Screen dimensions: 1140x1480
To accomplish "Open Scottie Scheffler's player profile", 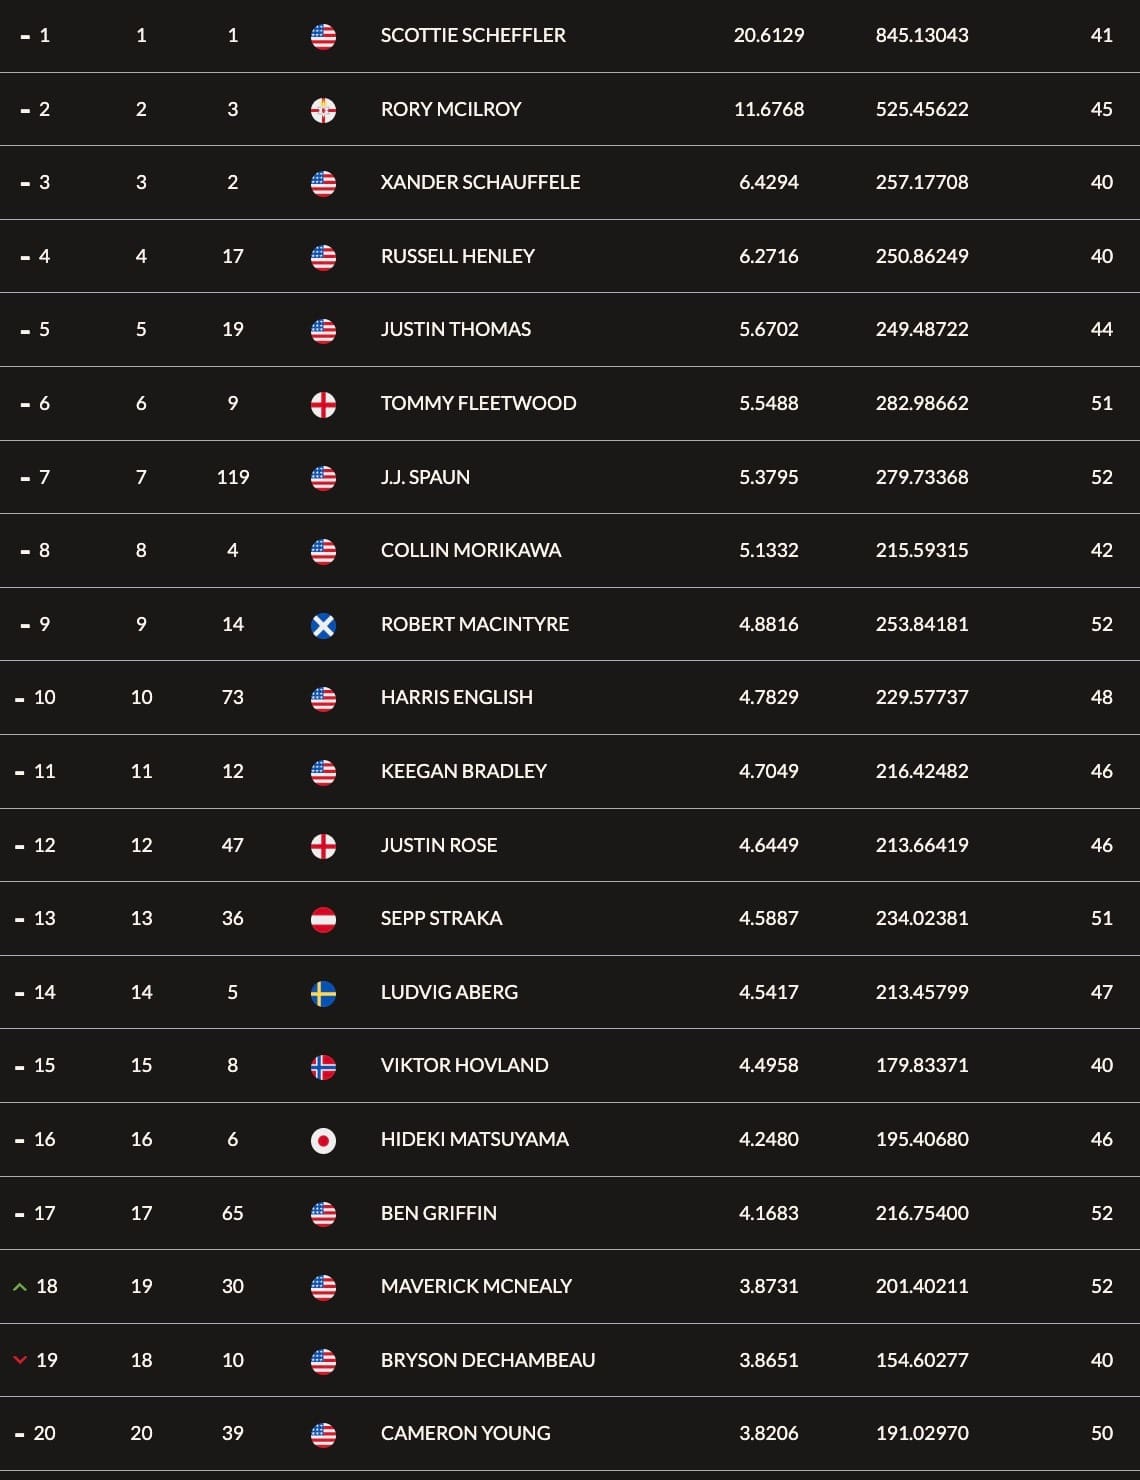I will (473, 35).
